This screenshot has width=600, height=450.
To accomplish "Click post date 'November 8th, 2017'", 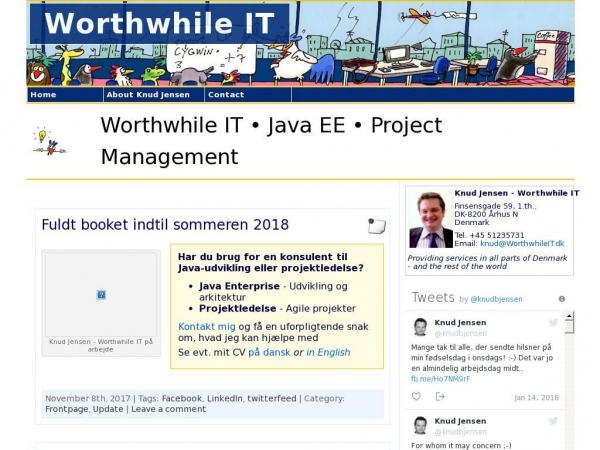I will click(x=88, y=398).
